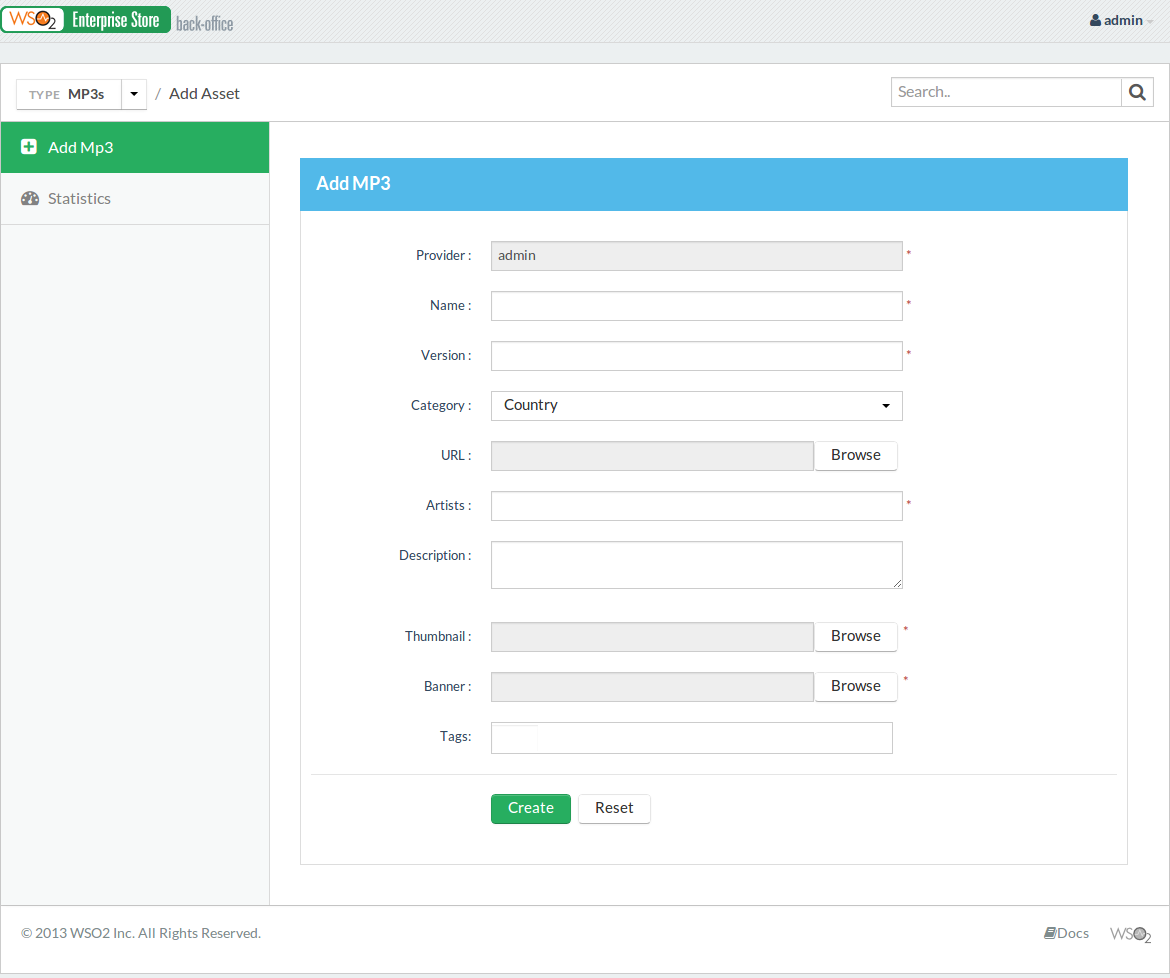Click the WSO2 logo in the footer
This screenshot has height=978, width=1170.
(1130, 934)
